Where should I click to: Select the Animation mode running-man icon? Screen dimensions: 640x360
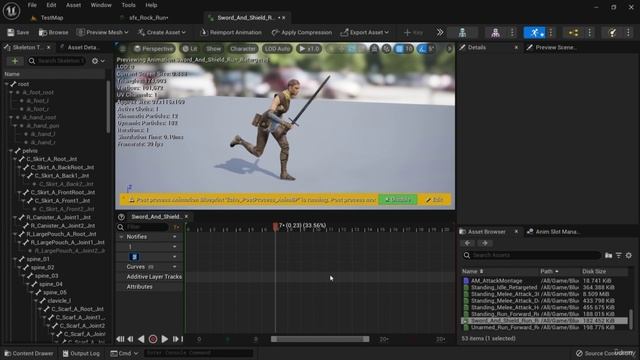coord(535,33)
